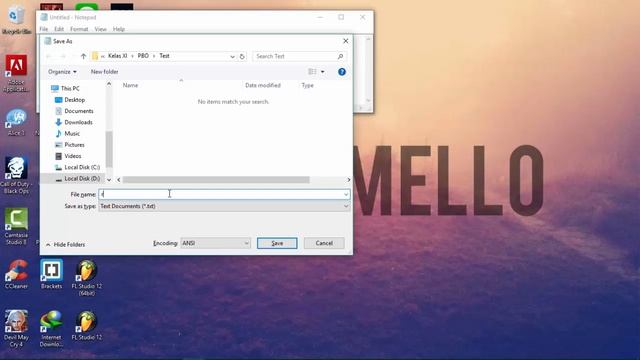Go to PBO in breadcrumb path
The width and height of the screenshot is (640, 360).
pos(143,56)
